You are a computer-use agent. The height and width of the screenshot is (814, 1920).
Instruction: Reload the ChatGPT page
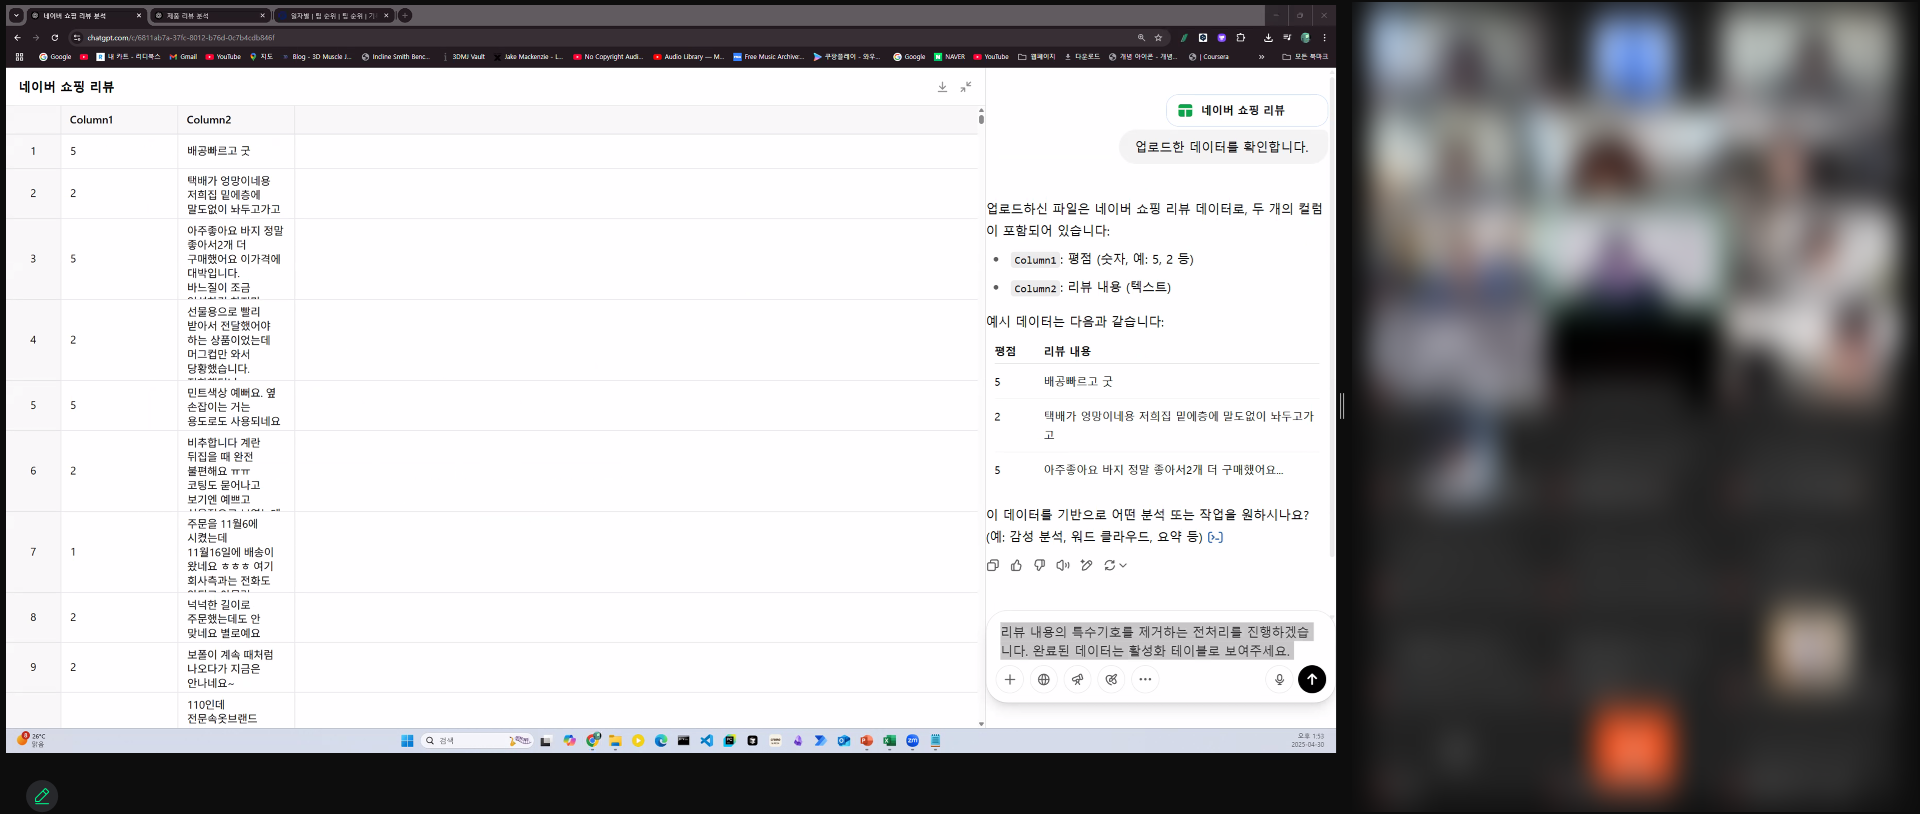[x=54, y=38]
